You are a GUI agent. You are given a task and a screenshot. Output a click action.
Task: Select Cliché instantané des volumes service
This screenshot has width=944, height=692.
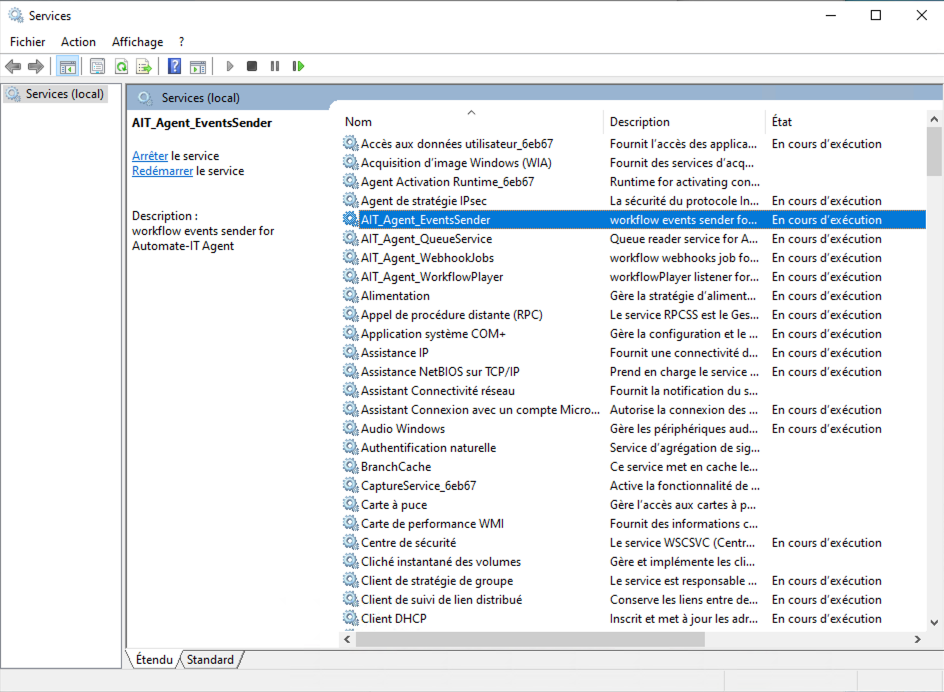coord(441,561)
